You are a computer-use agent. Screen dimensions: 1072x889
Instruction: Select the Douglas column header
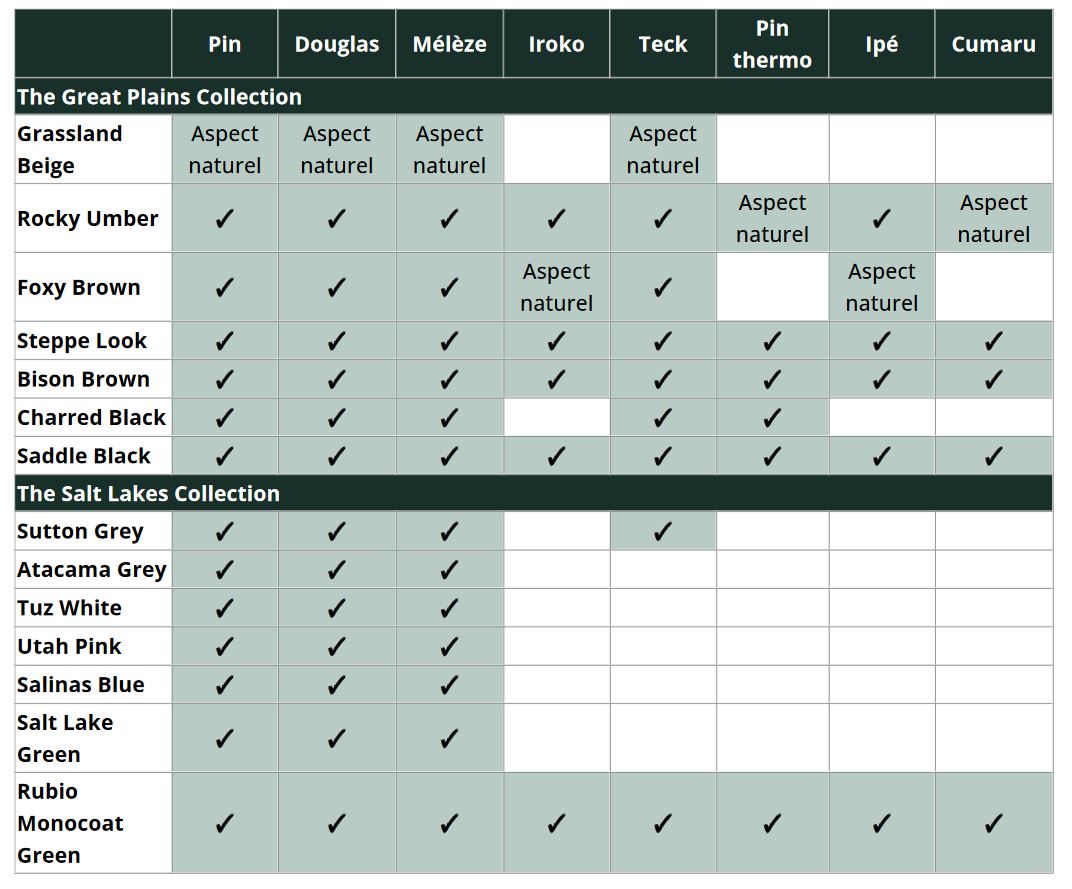click(x=336, y=44)
